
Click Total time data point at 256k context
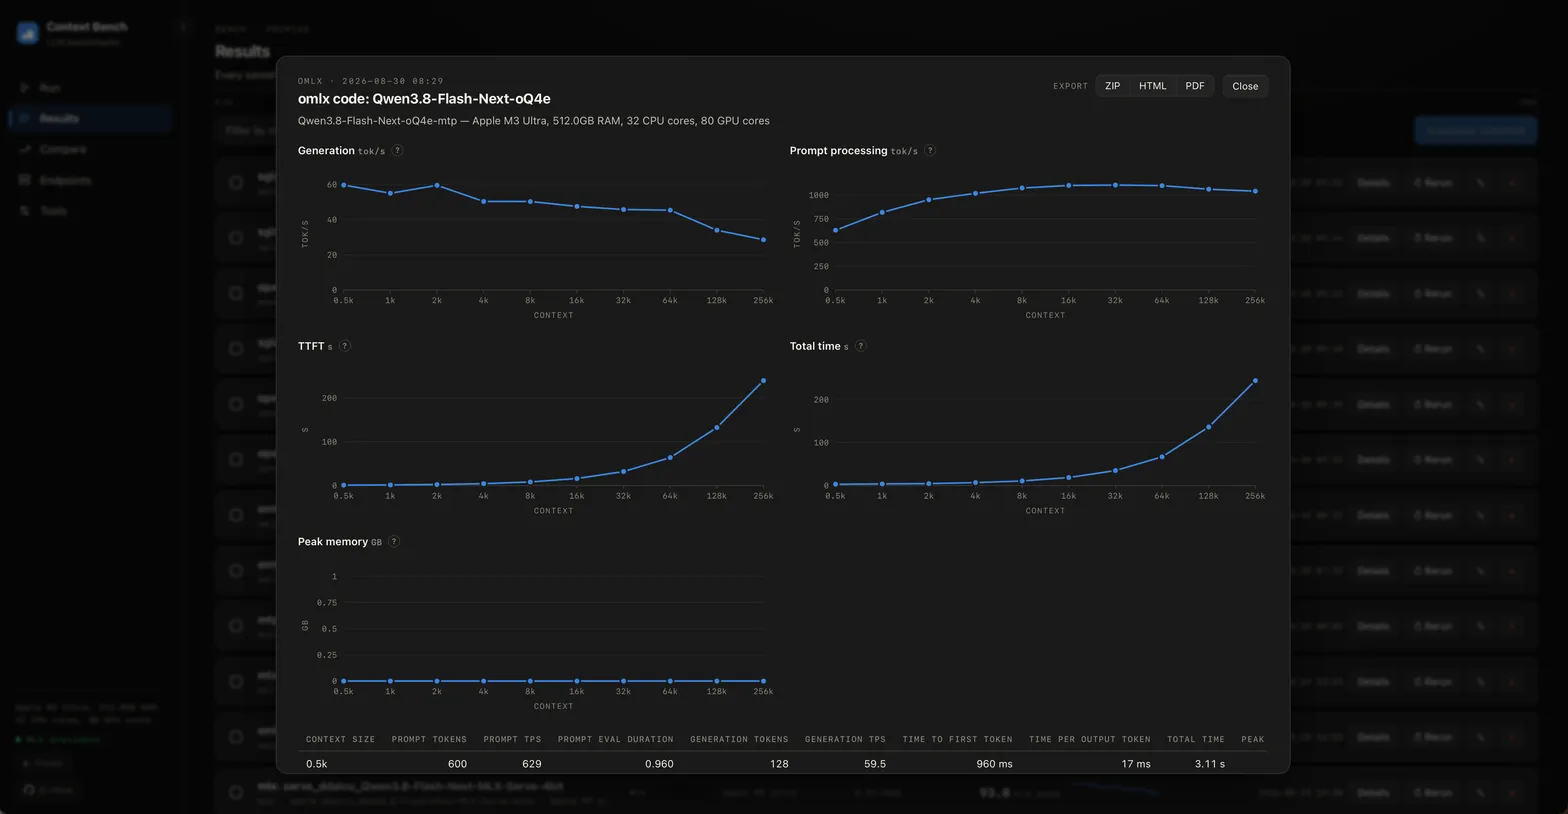click(x=1255, y=380)
